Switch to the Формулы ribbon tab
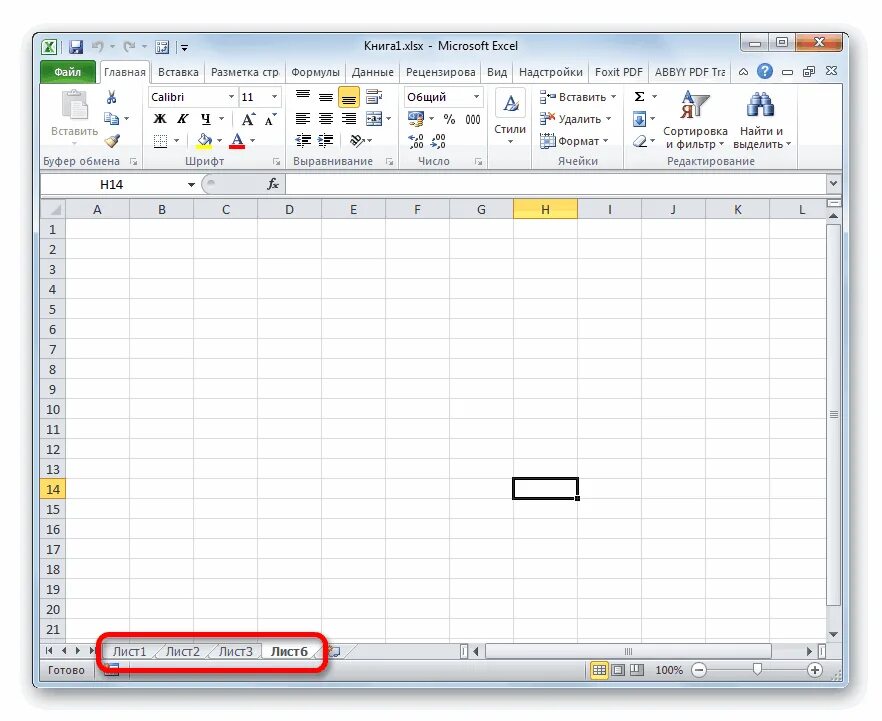 point(315,72)
